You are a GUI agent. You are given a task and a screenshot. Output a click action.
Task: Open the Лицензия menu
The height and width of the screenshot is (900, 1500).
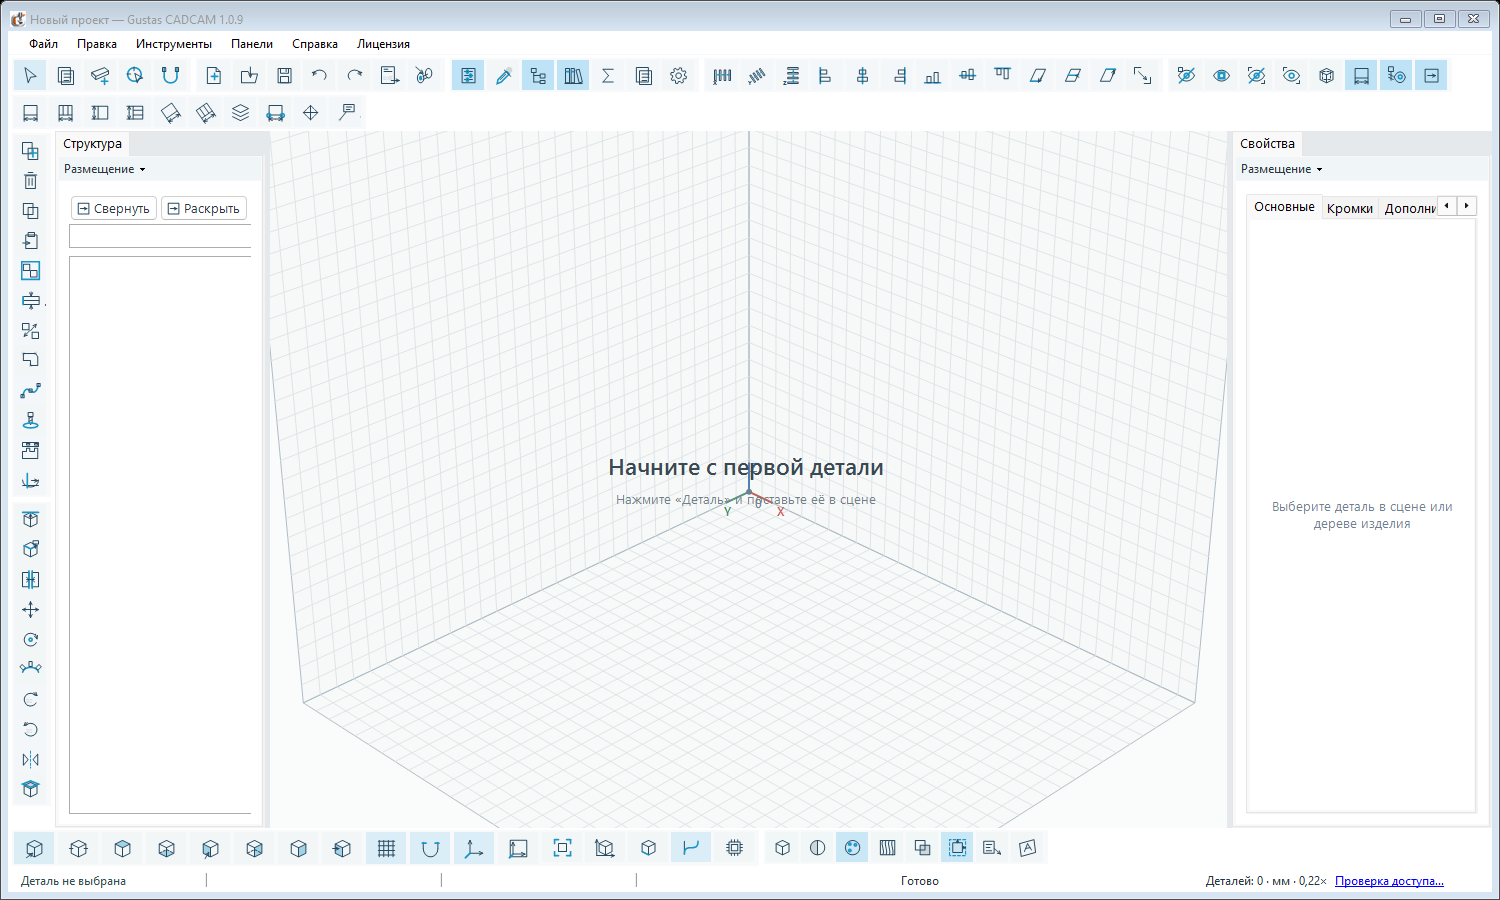tap(383, 44)
